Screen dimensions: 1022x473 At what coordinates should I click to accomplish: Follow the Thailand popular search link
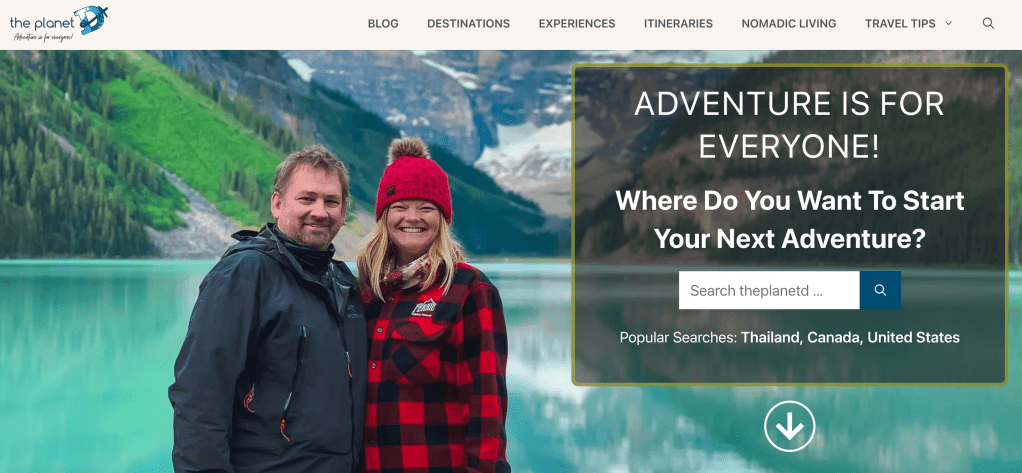[770, 337]
